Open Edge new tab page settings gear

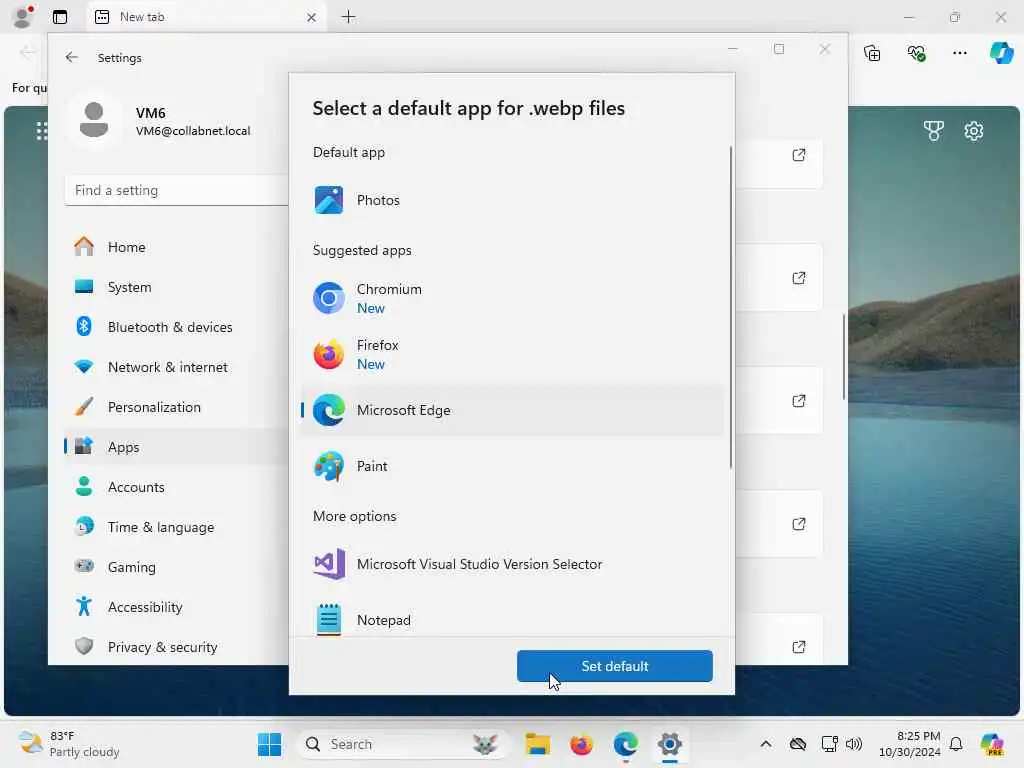pos(974,131)
